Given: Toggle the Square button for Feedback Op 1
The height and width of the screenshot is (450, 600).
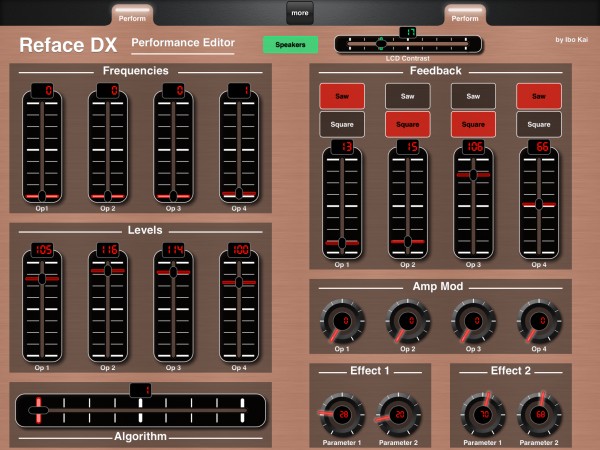Looking at the screenshot, I should click(x=342, y=124).
